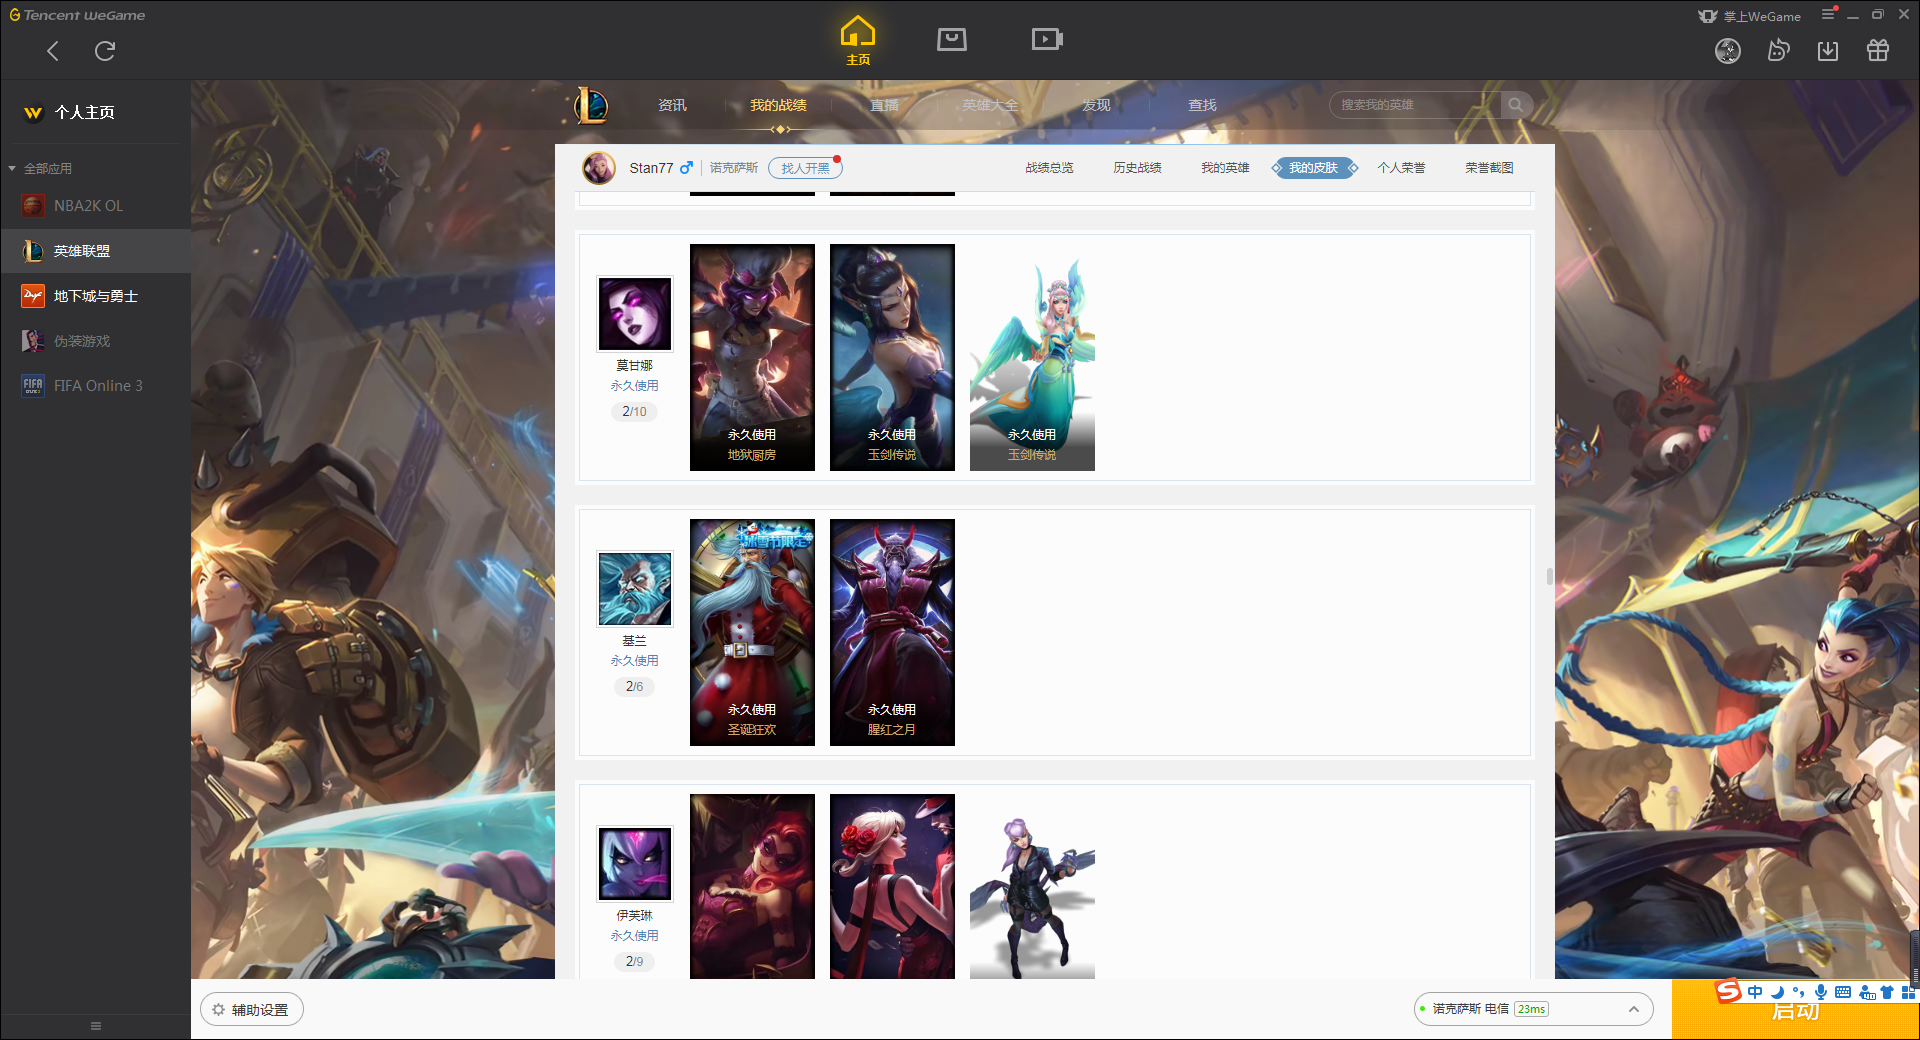Click the 基兰 champion portrait

tap(634, 588)
